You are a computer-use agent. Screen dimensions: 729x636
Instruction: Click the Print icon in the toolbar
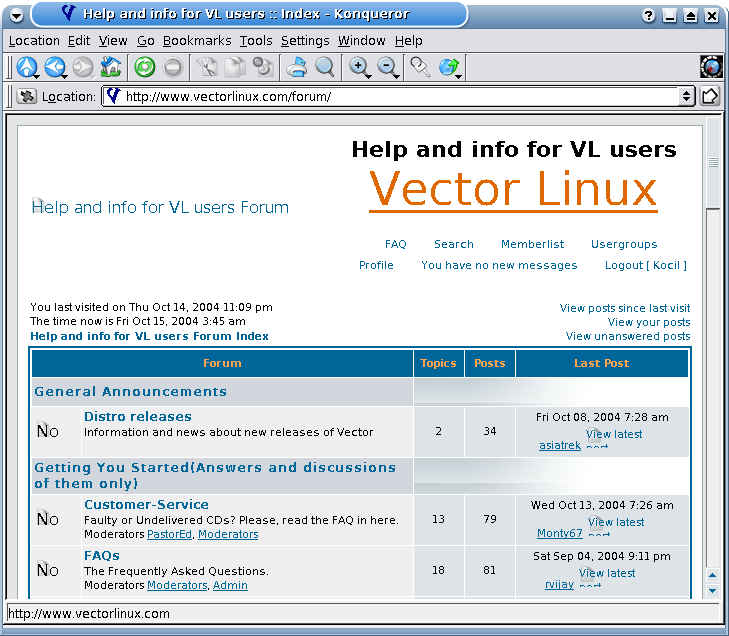point(296,67)
